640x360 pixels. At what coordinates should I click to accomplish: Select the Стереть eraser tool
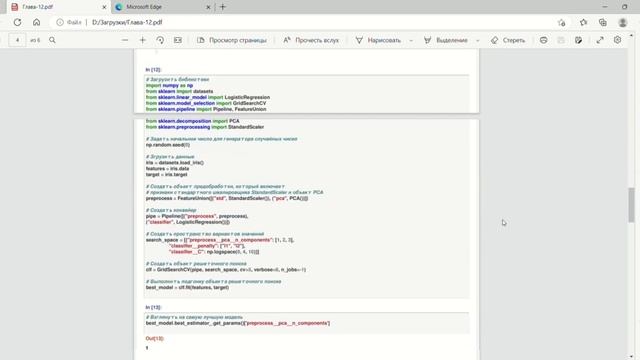(508, 40)
